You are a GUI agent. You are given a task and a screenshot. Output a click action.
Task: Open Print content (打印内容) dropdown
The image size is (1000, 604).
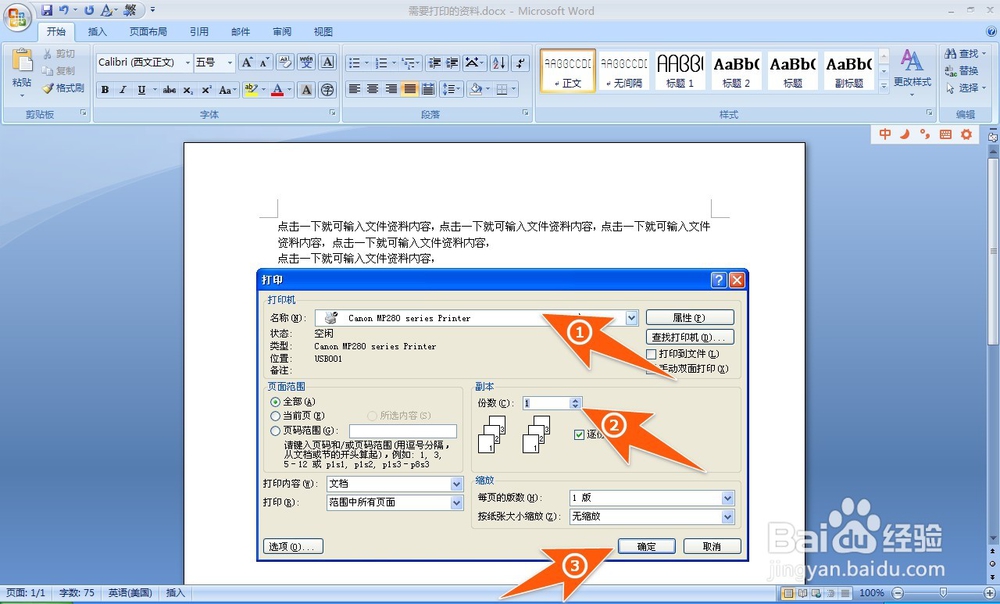[x=457, y=484]
